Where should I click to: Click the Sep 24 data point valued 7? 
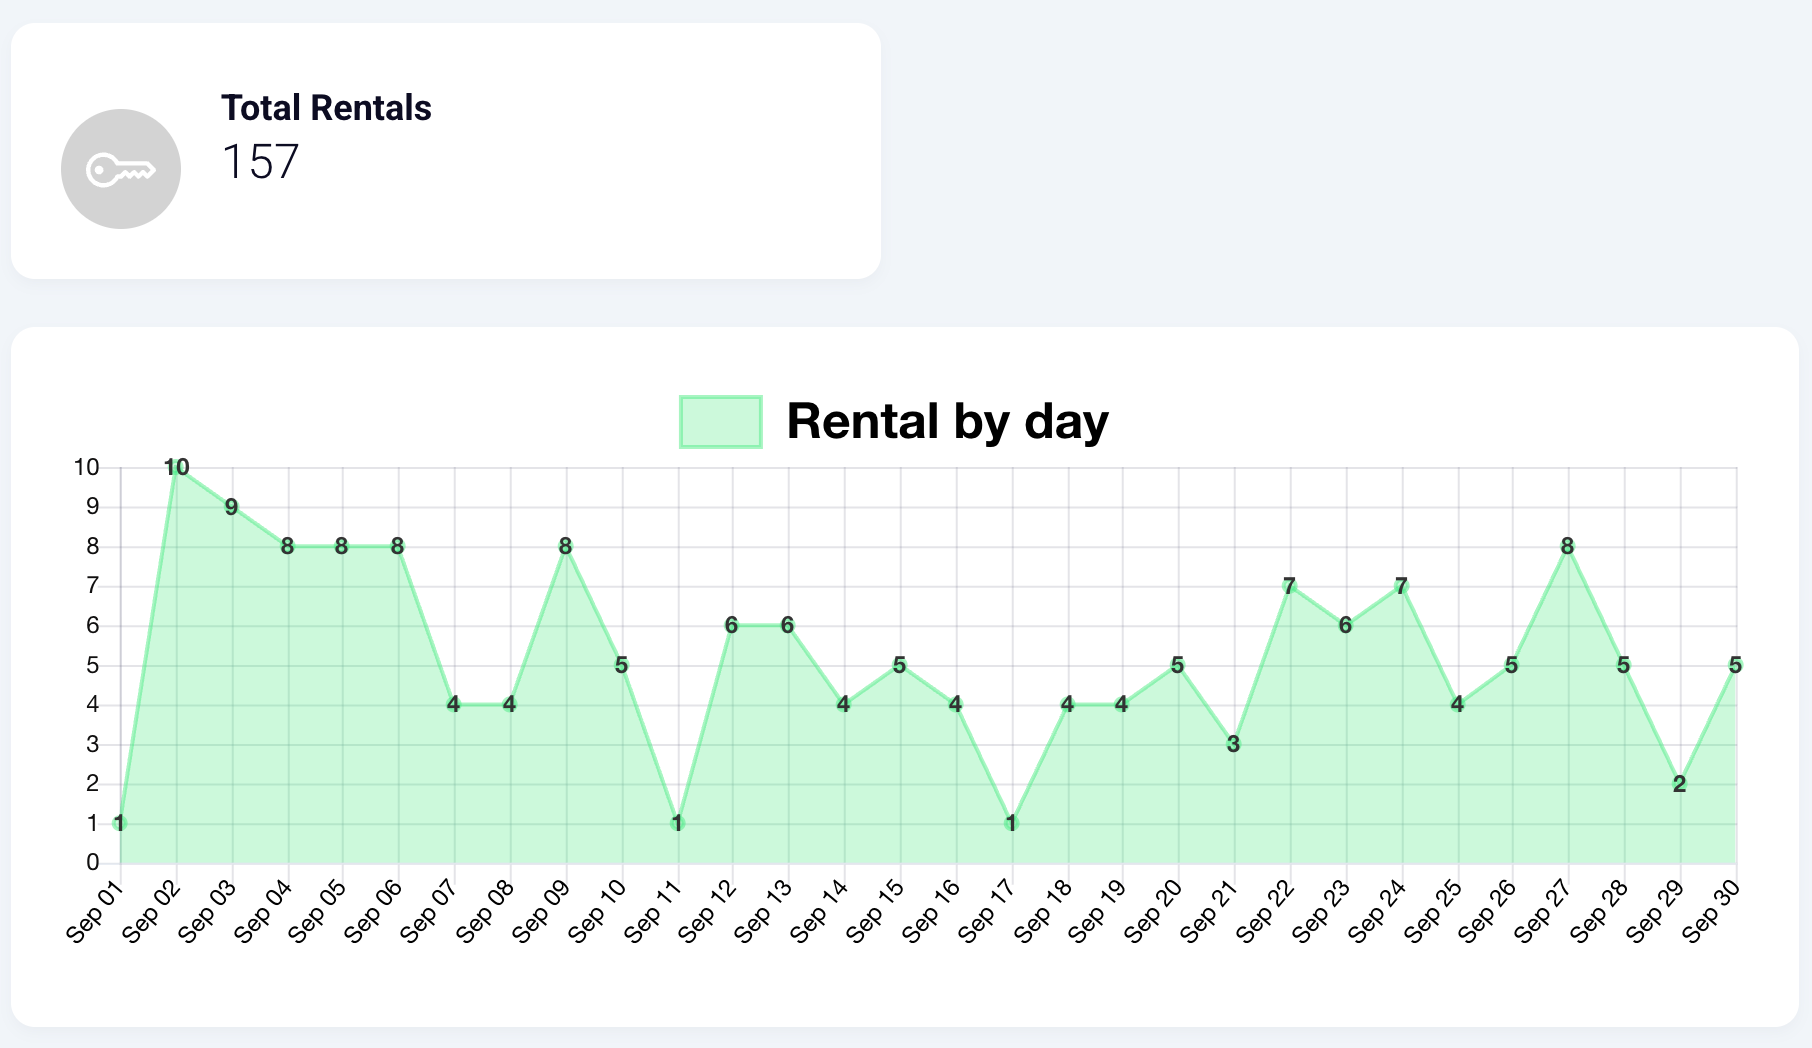click(x=1402, y=586)
